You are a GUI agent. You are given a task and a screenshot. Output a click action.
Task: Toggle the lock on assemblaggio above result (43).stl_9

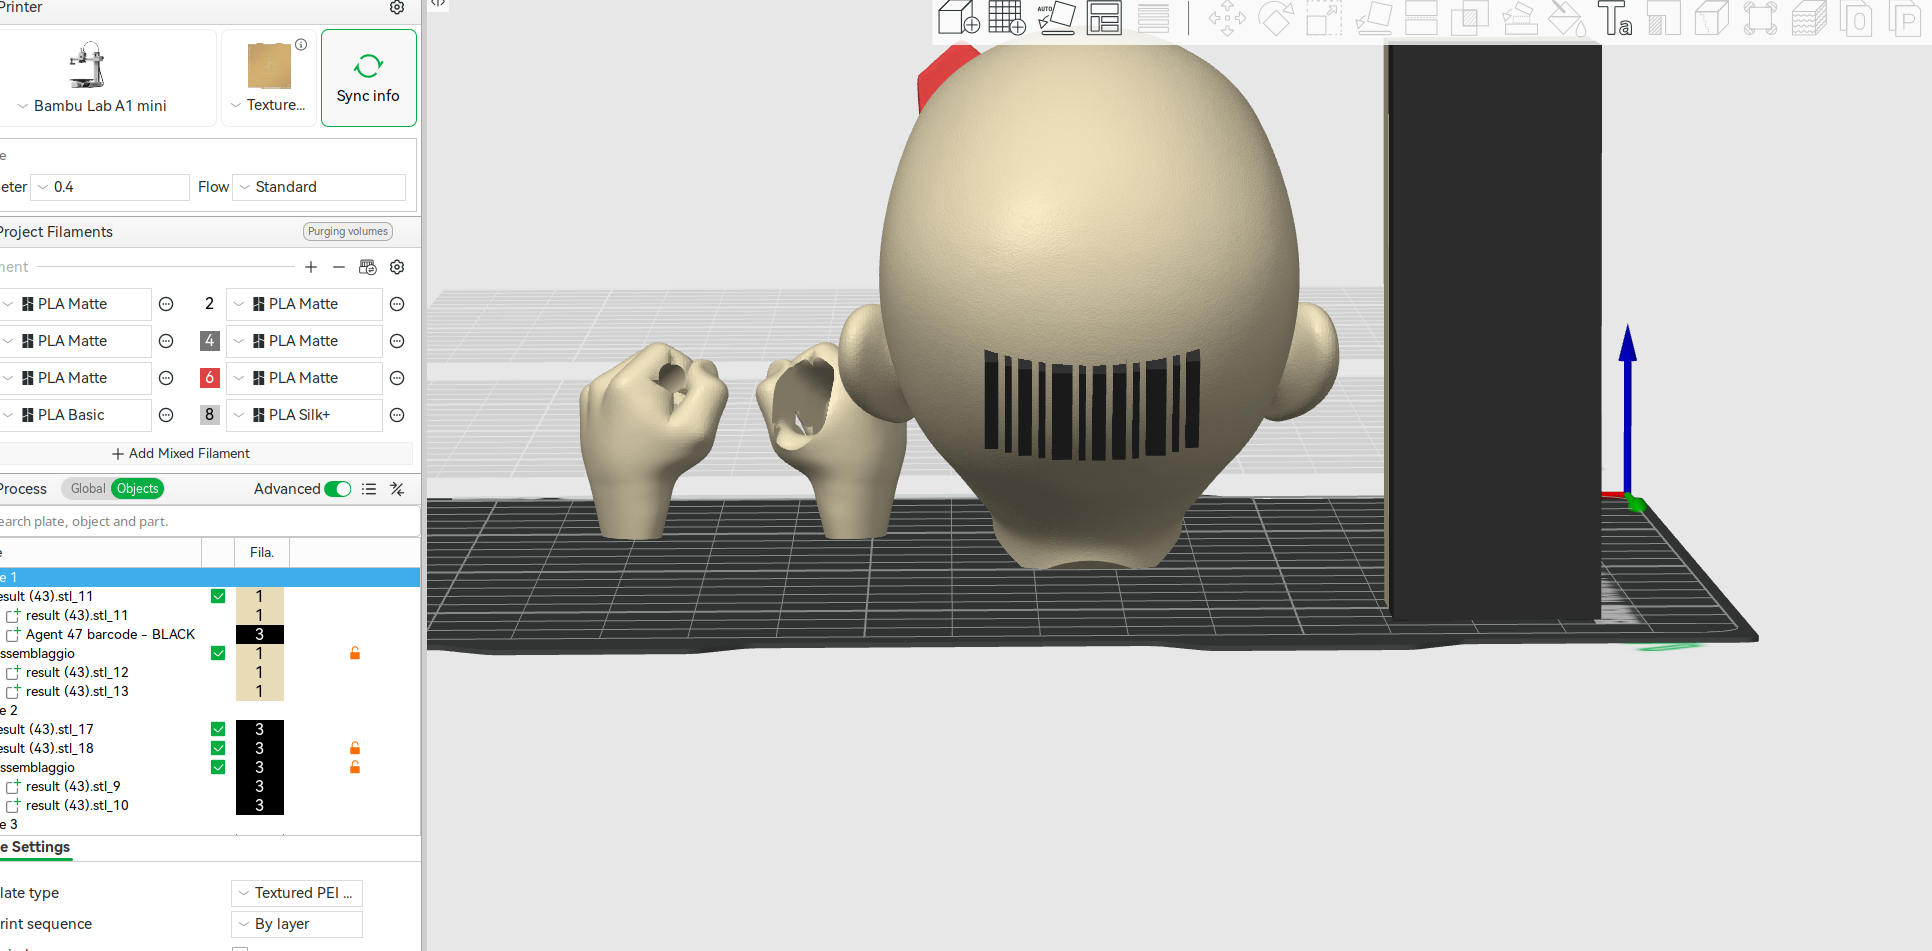coord(355,767)
